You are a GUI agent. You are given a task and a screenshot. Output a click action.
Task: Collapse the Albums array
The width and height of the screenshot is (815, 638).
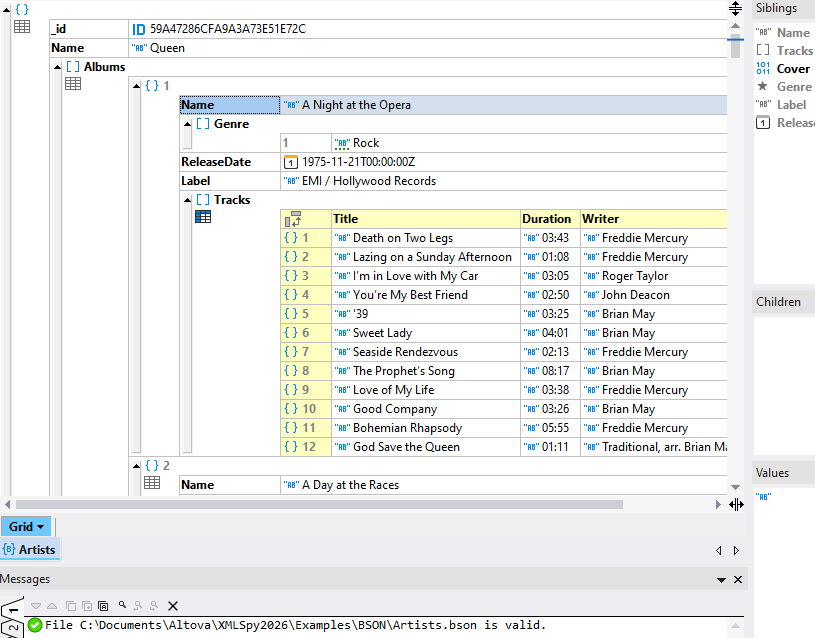click(x=56, y=67)
